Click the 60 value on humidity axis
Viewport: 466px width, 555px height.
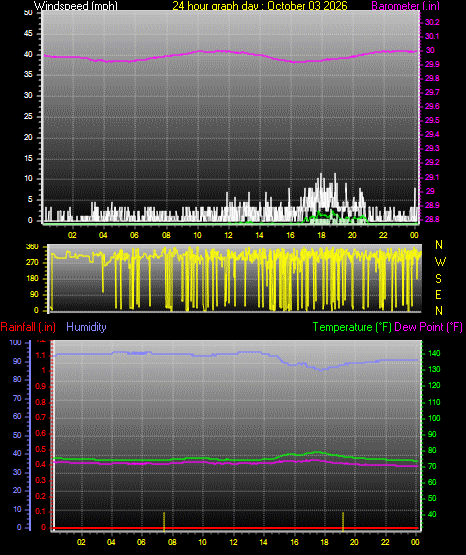17,417
